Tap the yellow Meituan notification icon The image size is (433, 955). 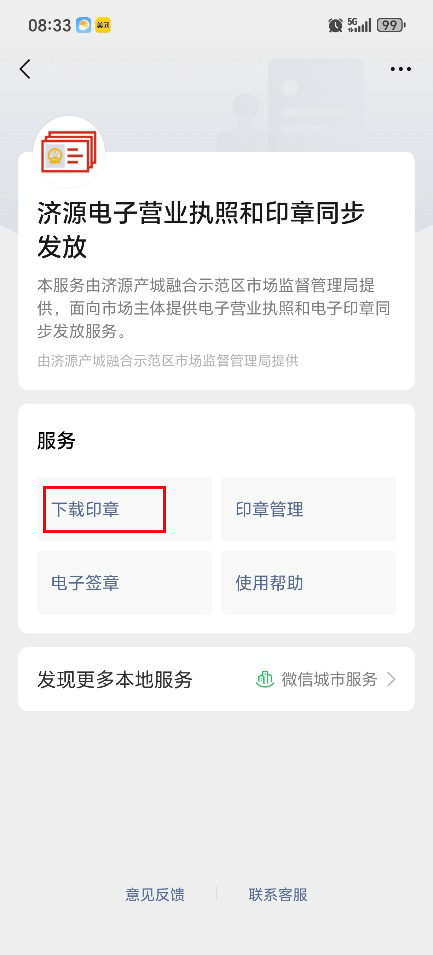point(104,26)
